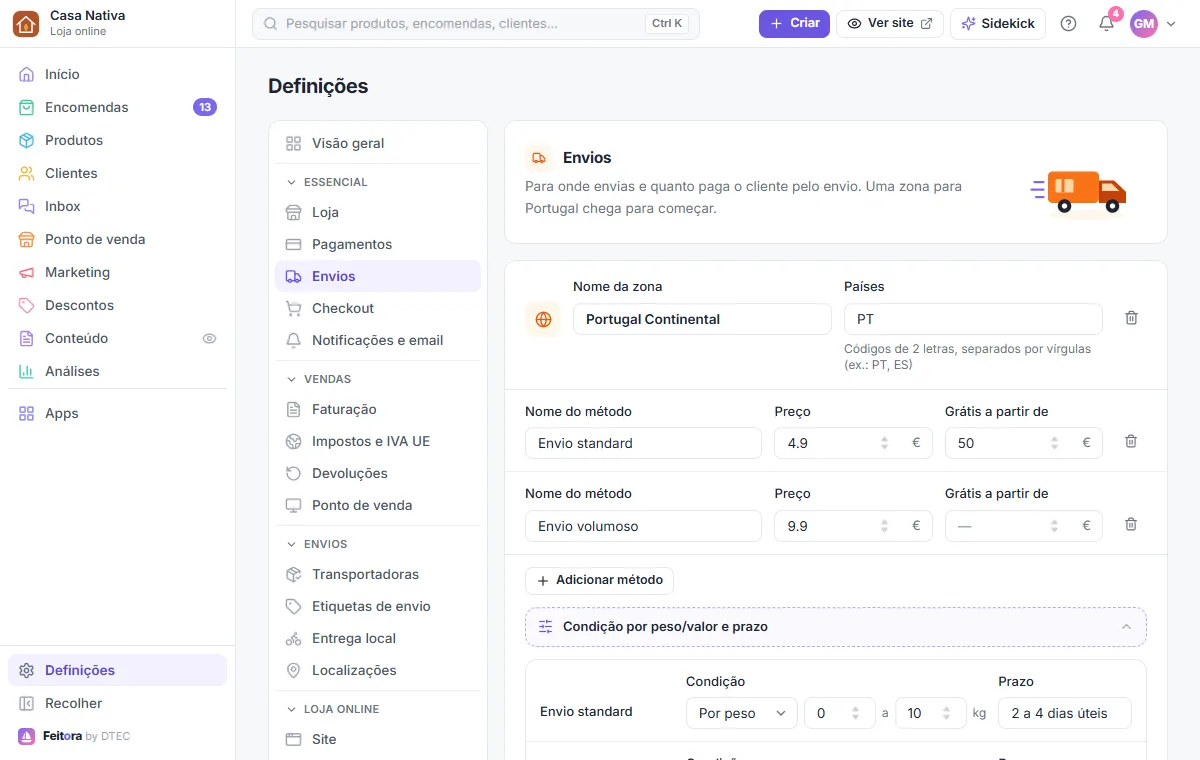The image size is (1200, 760).
Task: Delete the Envio standard method
Action: (x=1131, y=441)
